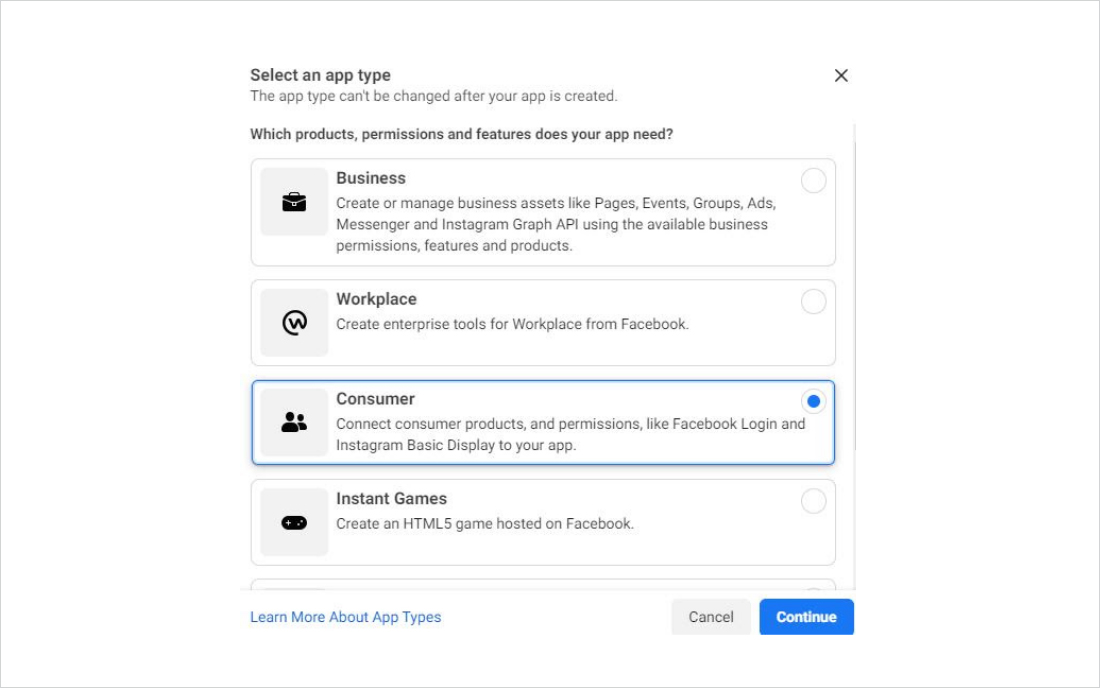Select the Workplace radio button
The width and height of the screenshot is (1100, 688).
tap(813, 302)
